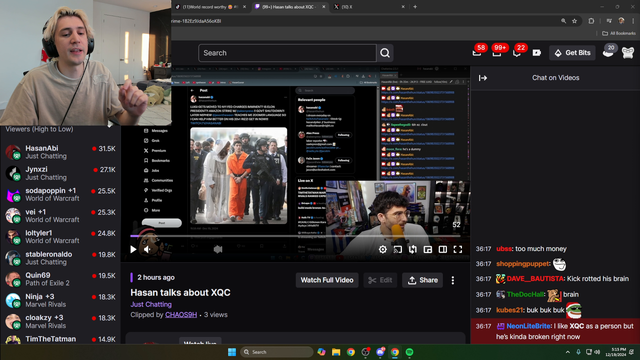Open notifications with 99+ badge
640x360 pixels.
point(497,53)
